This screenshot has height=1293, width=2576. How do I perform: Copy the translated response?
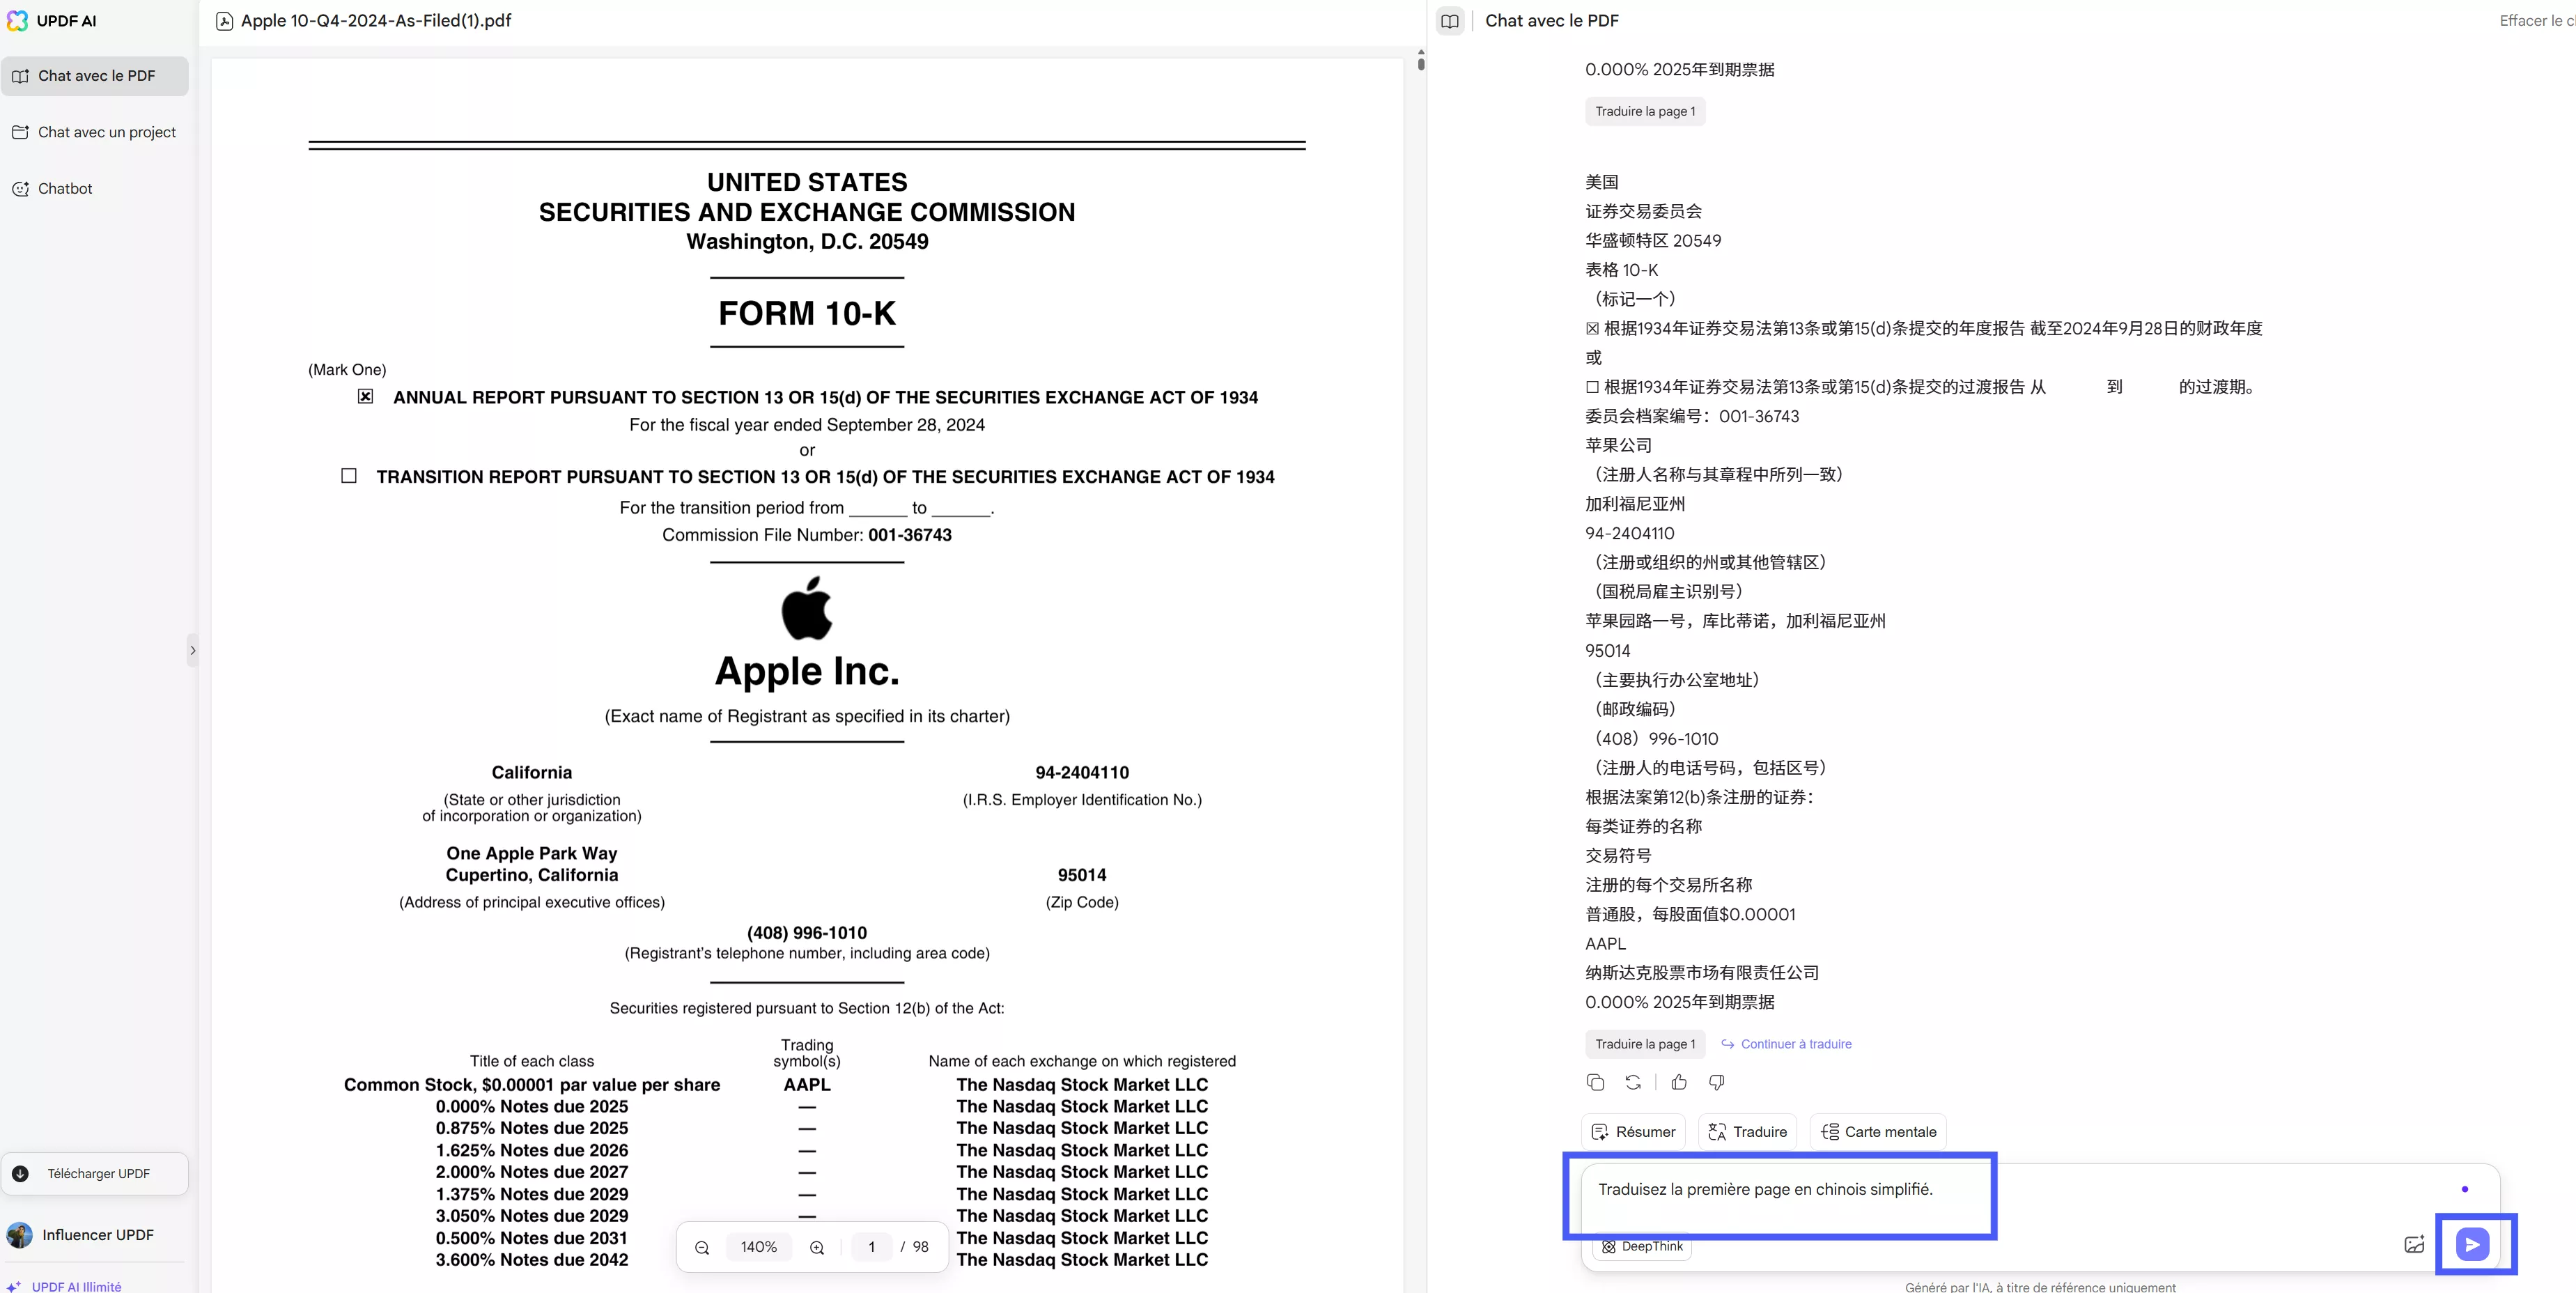point(1595,1082)
